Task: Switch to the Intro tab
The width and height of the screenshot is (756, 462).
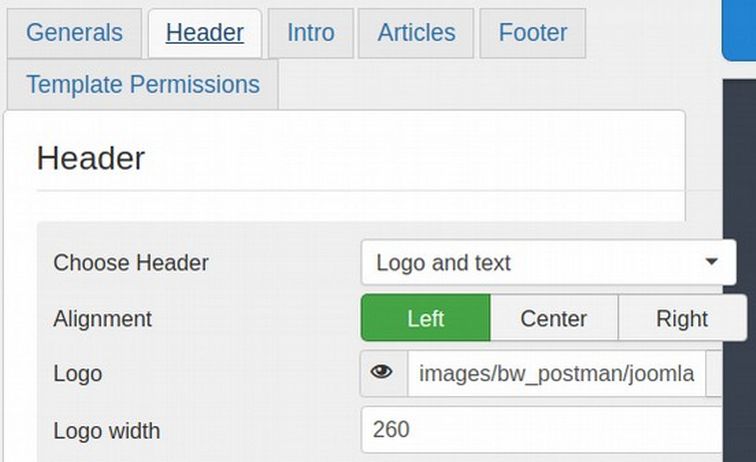Action: [x=310, y=33]
